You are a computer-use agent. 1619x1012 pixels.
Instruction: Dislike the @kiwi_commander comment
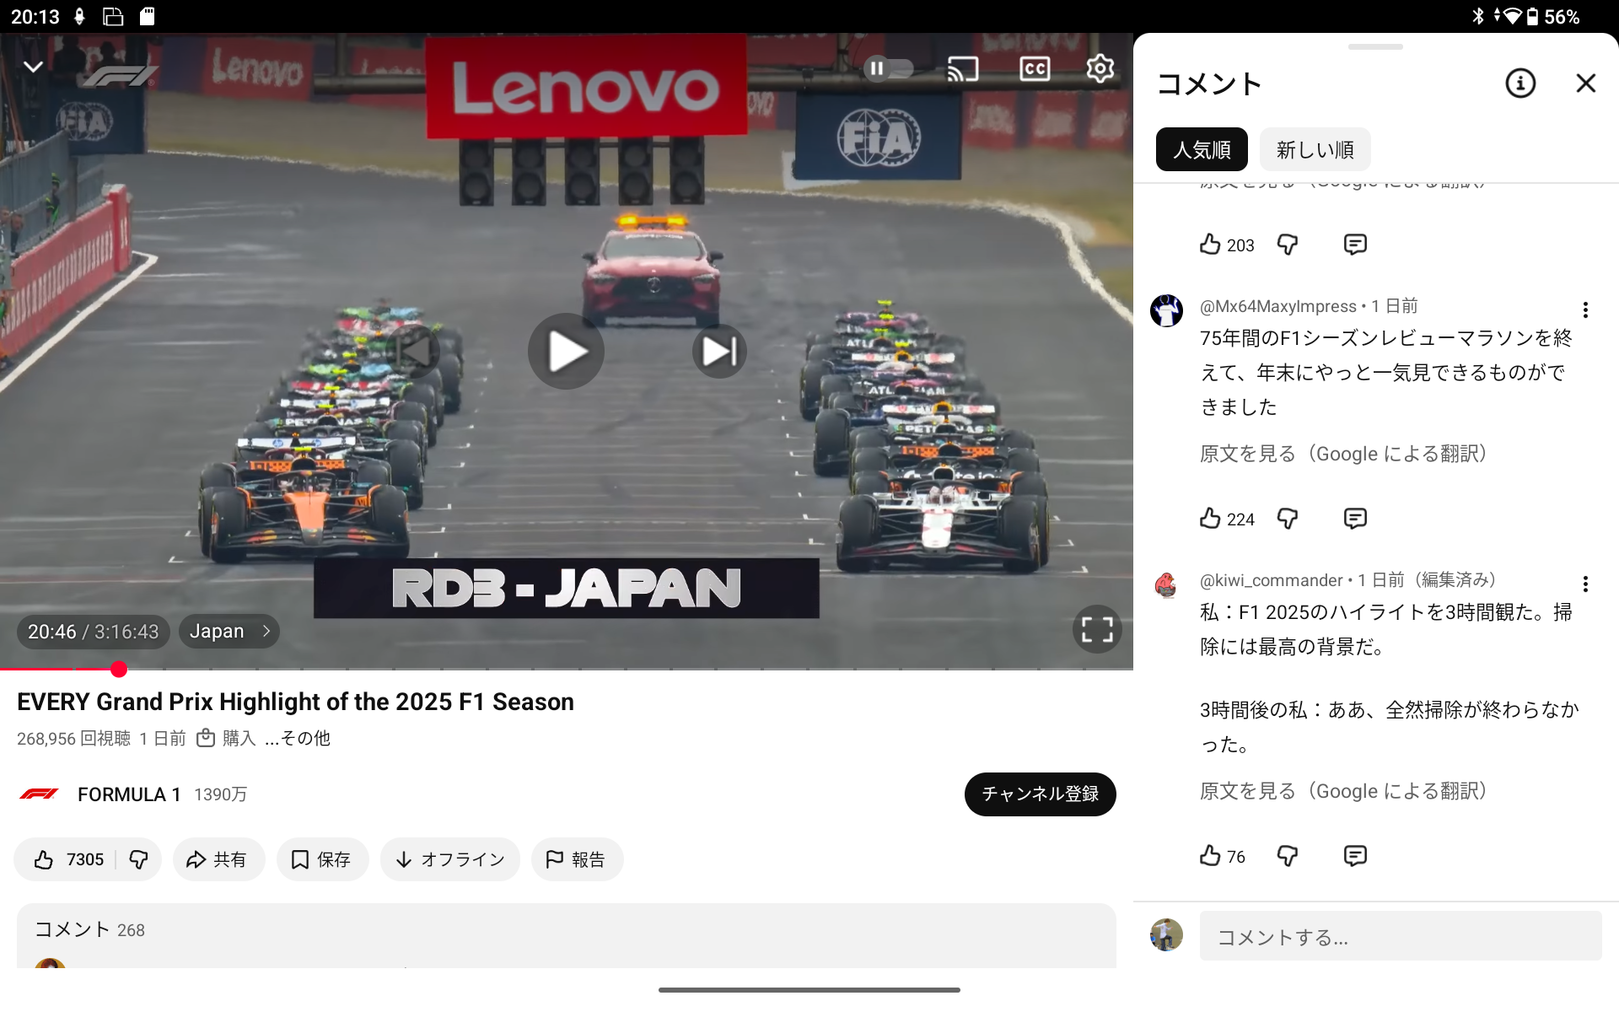(x=1287, y=856)
